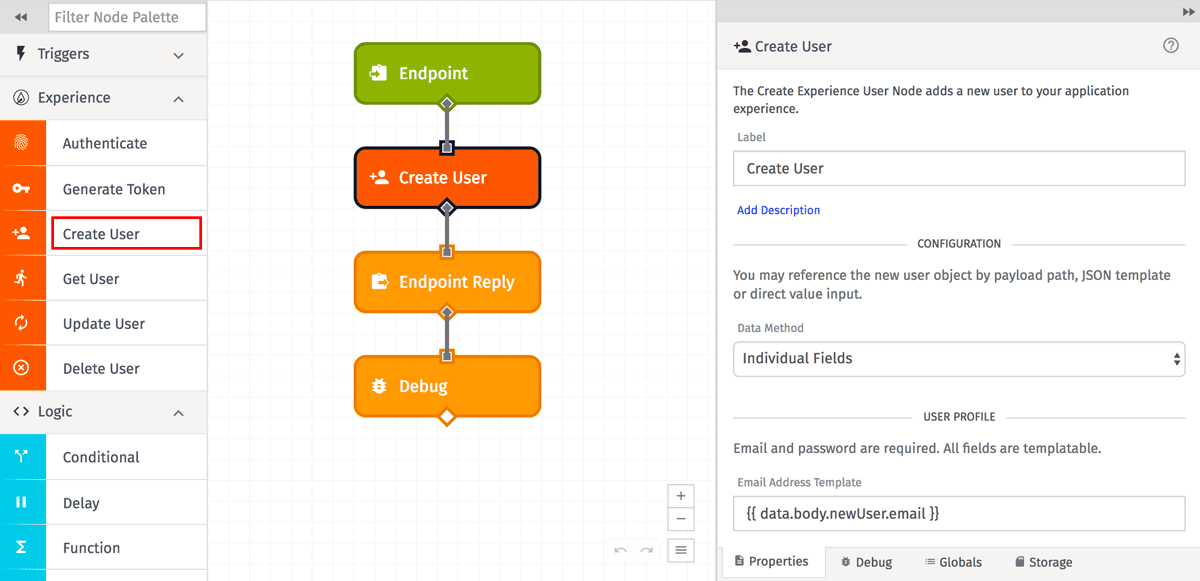
Task: Select the Endpoint Reply node on canvas
Action: [447, 282]
